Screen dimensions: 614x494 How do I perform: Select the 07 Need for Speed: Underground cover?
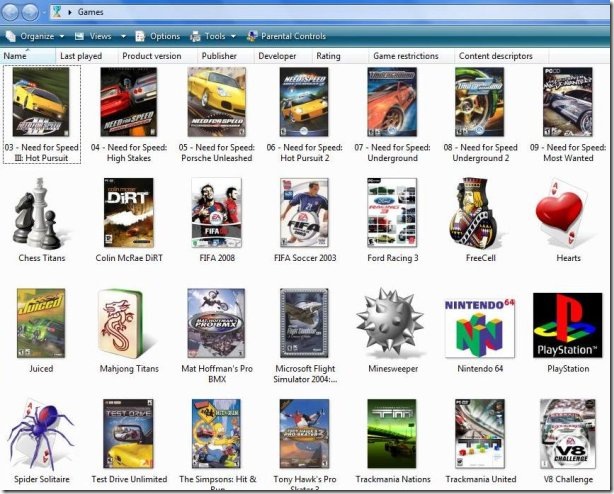(392, 102)
